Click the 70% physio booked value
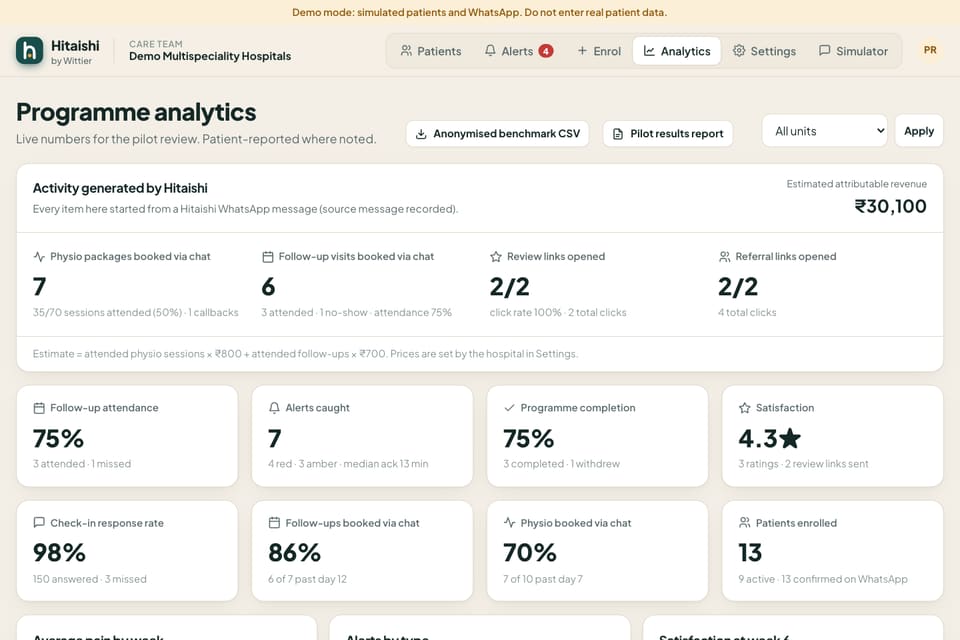960x640 pixels. pos(530,552)
